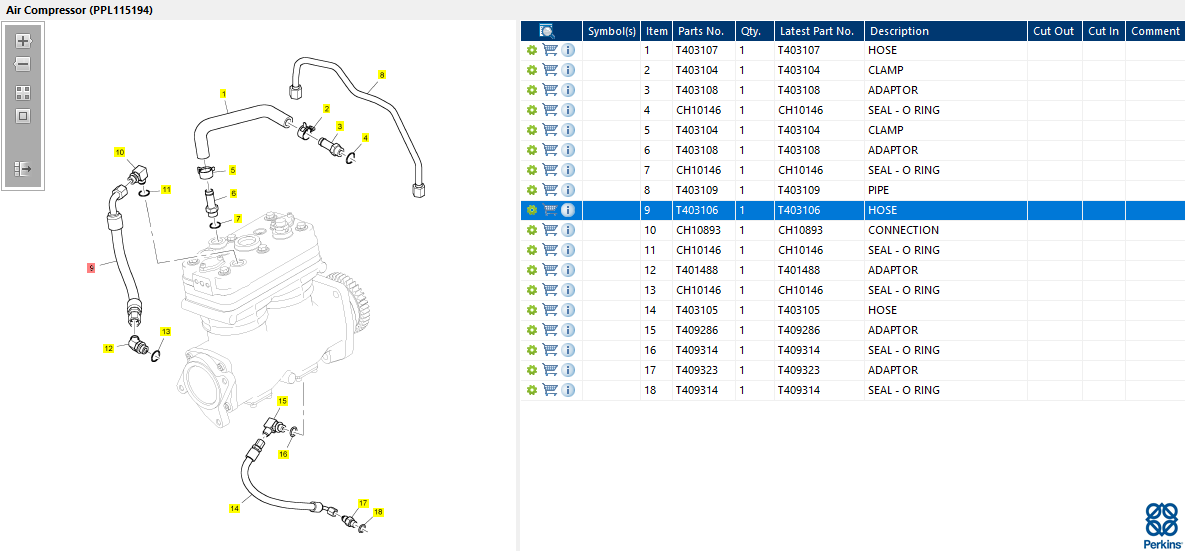Click the list-with-arrow export icon
Viewport: 1185px width, 551px height.
[23, 168]
